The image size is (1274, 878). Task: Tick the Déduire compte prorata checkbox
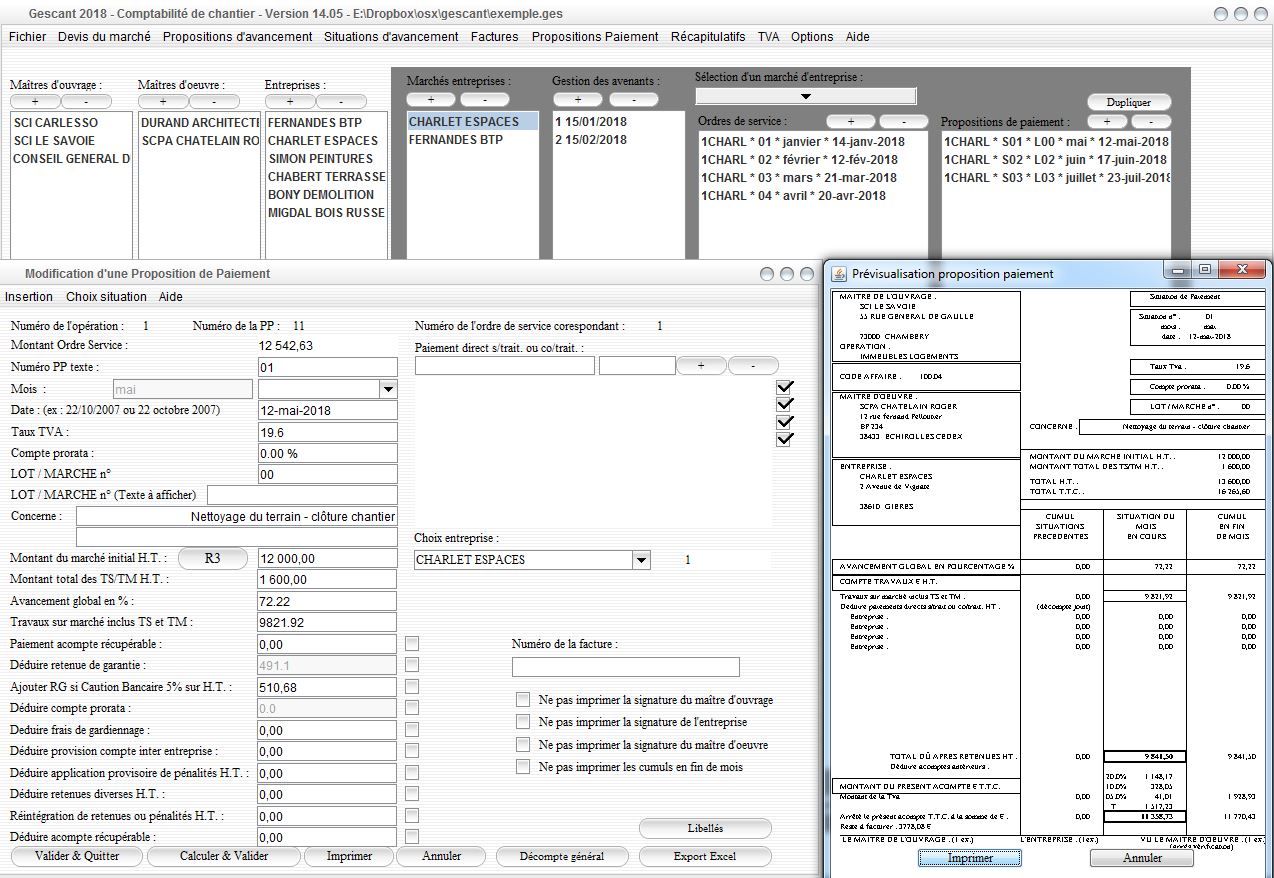(412, 708)
